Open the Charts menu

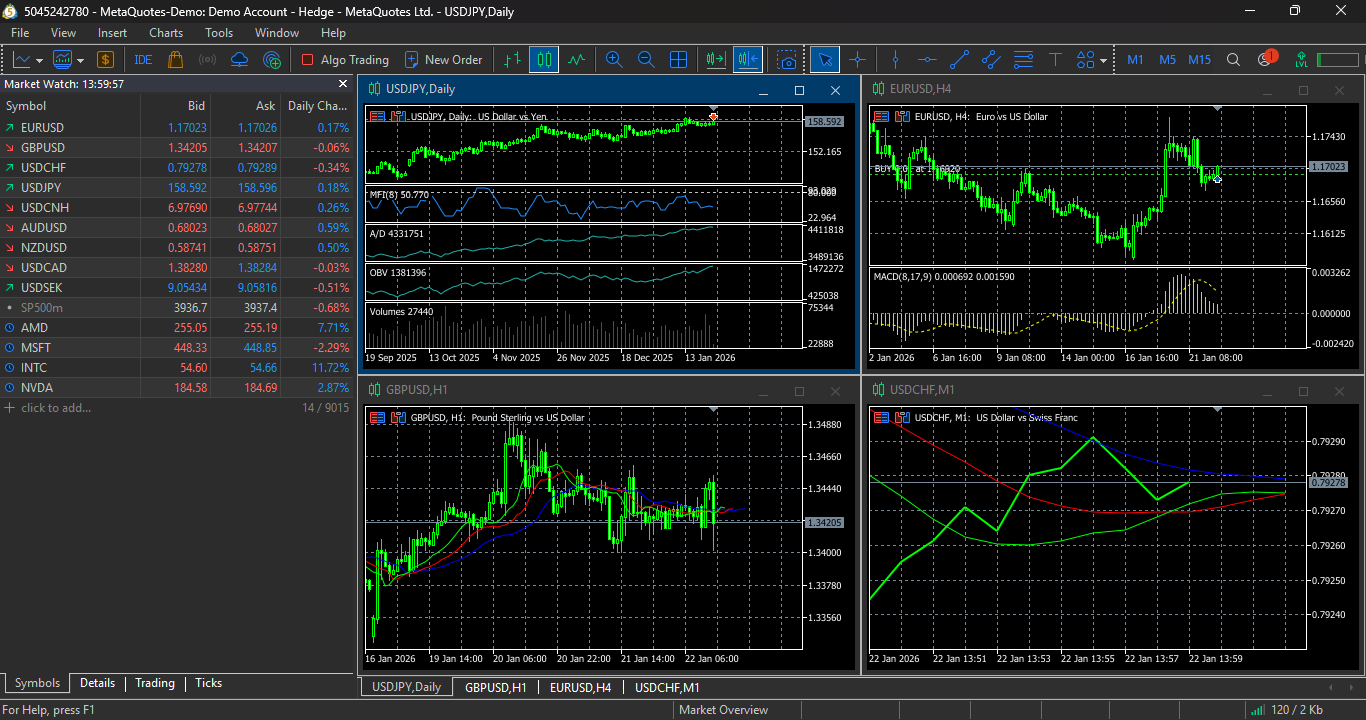pyautogui.click(x=165, y=32)
